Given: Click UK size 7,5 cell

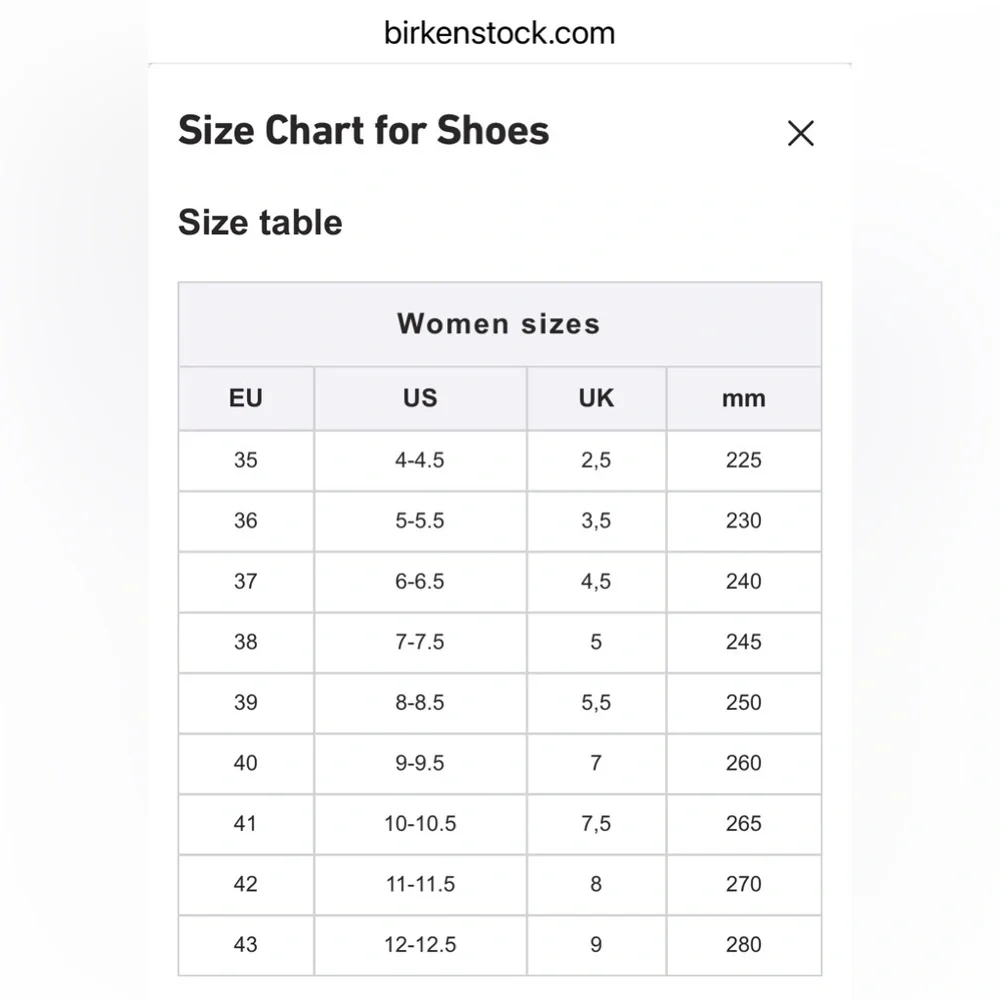Looking at the screenshot, I should point(596,823).
